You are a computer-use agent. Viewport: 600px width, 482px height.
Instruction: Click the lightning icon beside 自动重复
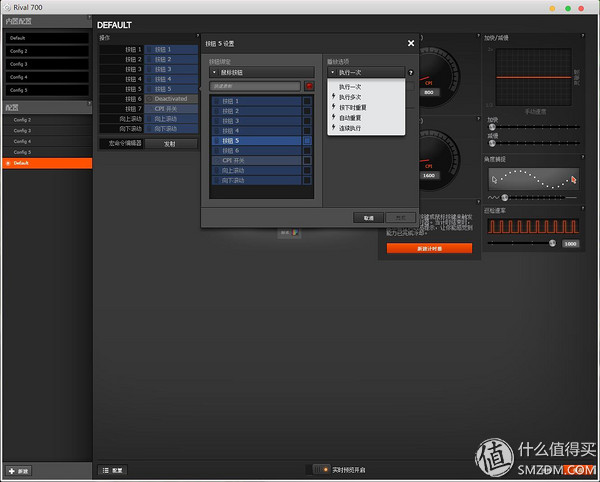coord(332,118)
